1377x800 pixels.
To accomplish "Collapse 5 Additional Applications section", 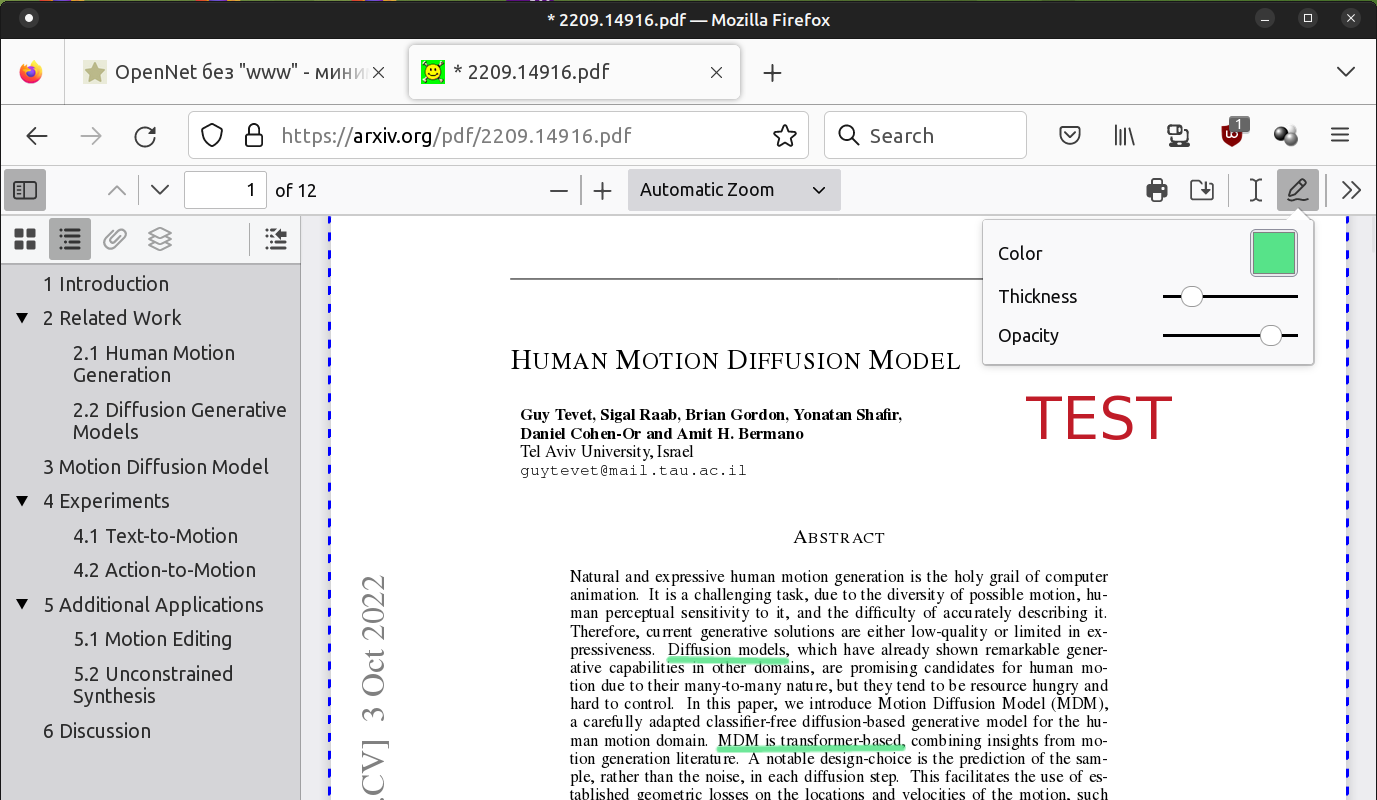I will (22, 605).
